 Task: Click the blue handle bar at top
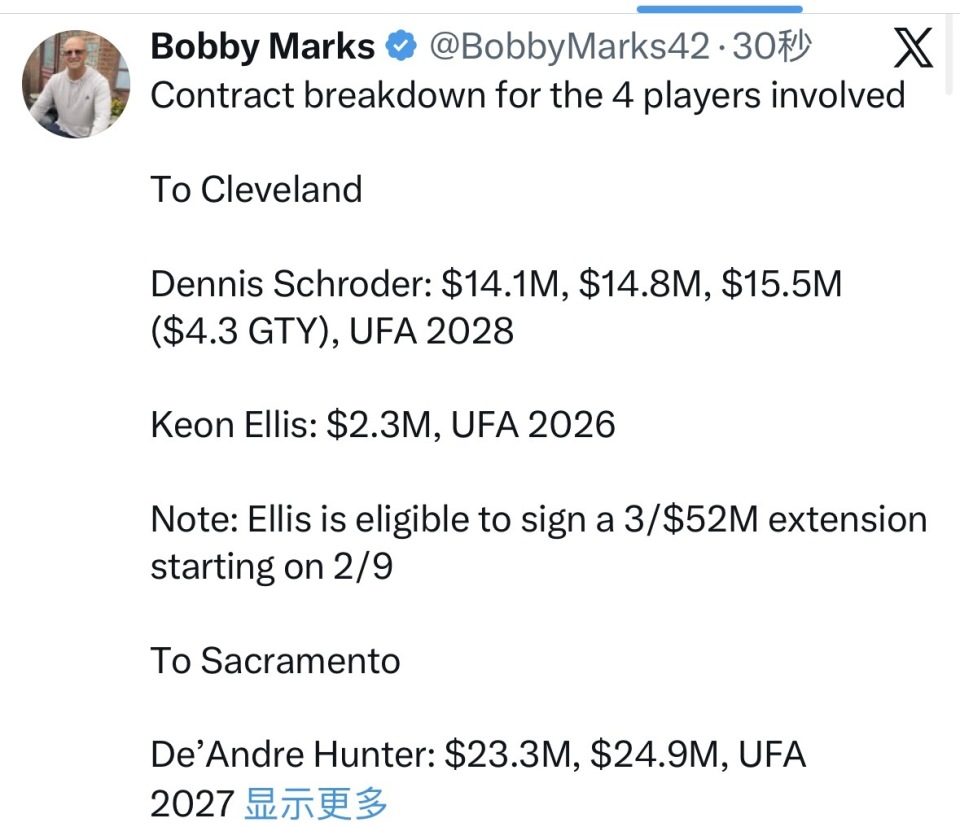(x=719, y=8)
